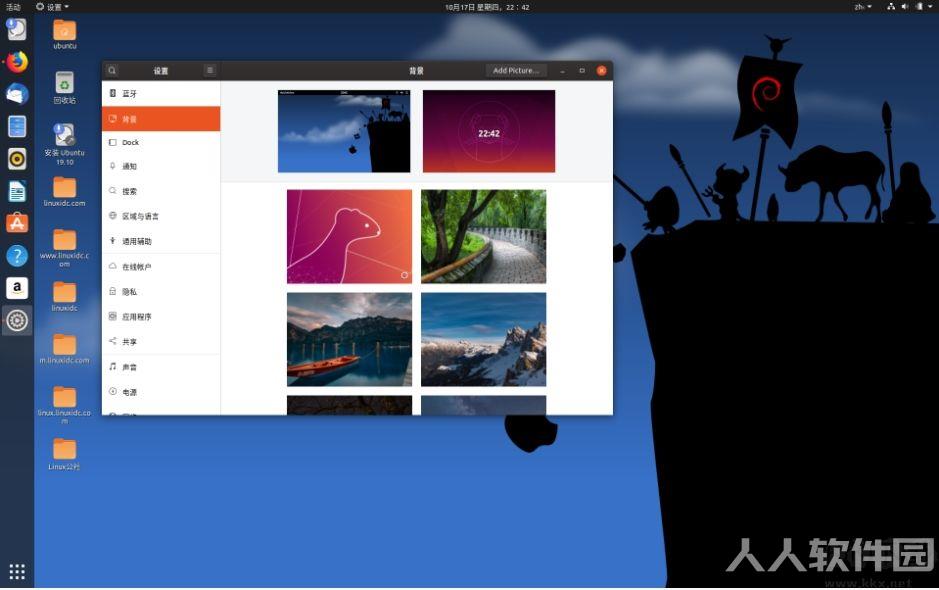Open the 声音 sound panel
Viewport: 939px width, 590px height.
161,367
